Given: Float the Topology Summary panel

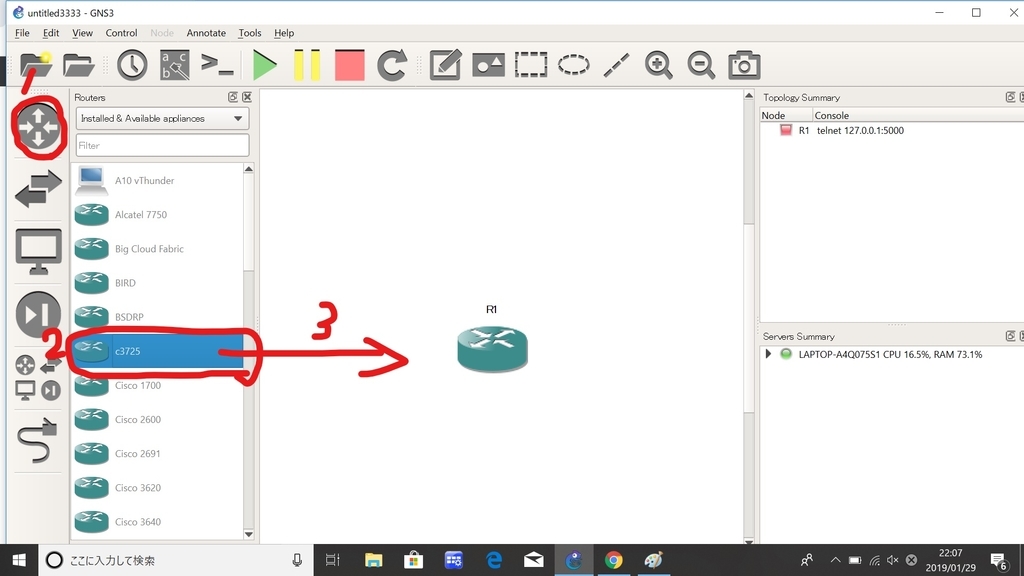Looking at the screenshot, I should click(x=1010, y=97).
